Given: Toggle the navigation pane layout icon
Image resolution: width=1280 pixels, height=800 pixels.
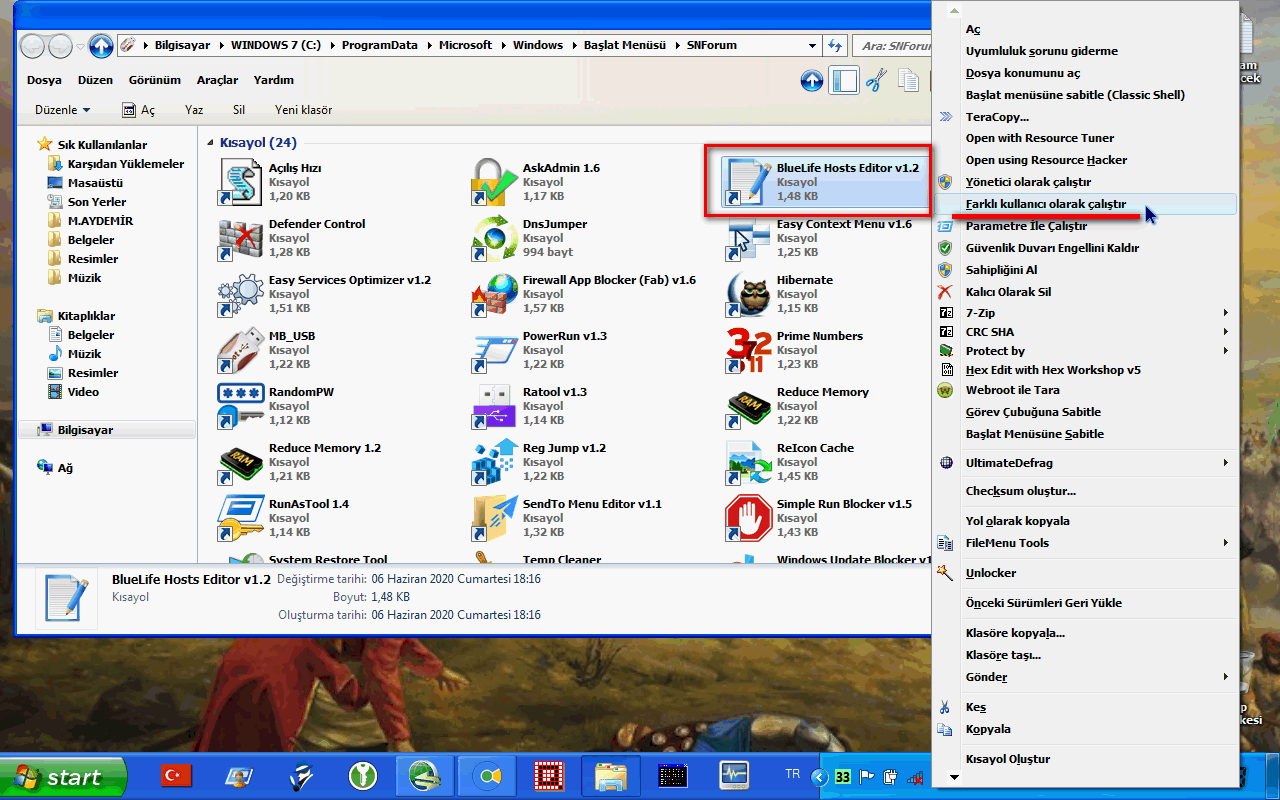Looking at the screenshot, I should (844, 81).
